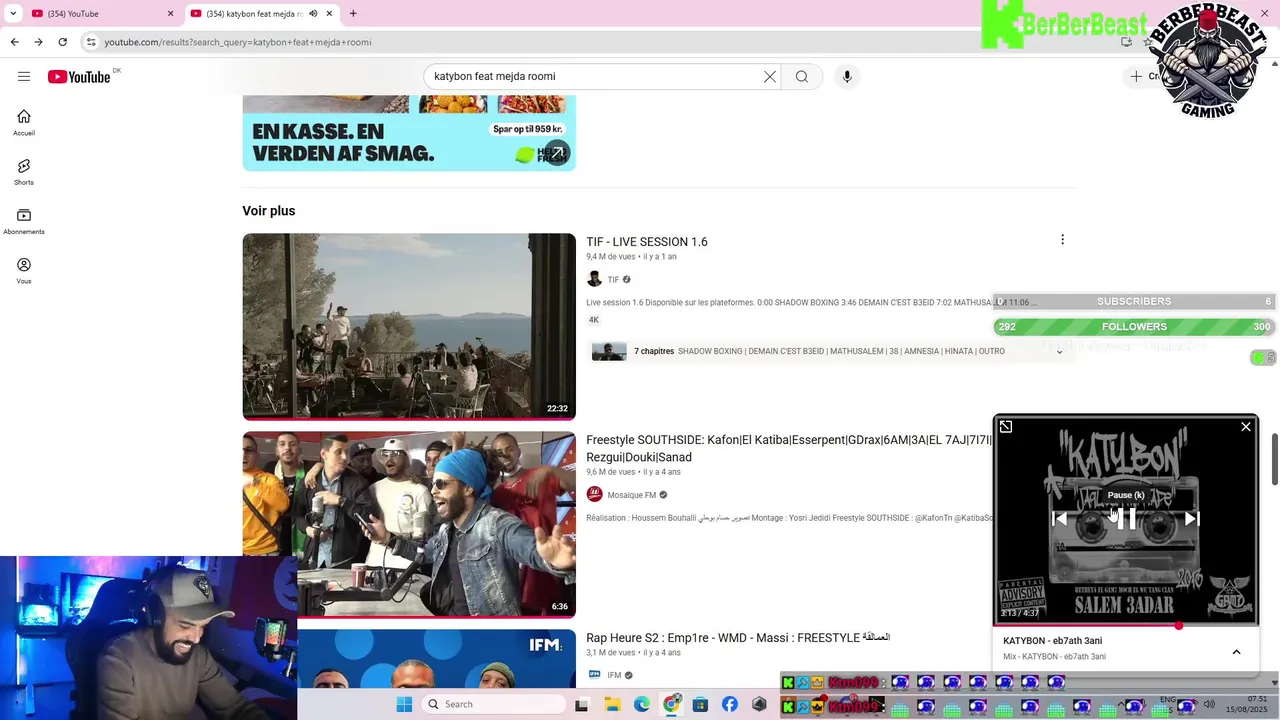Click KATYBON - eb7ath 3ani miniplayer title
The image size is (1280, 720).
point(1053,641)
